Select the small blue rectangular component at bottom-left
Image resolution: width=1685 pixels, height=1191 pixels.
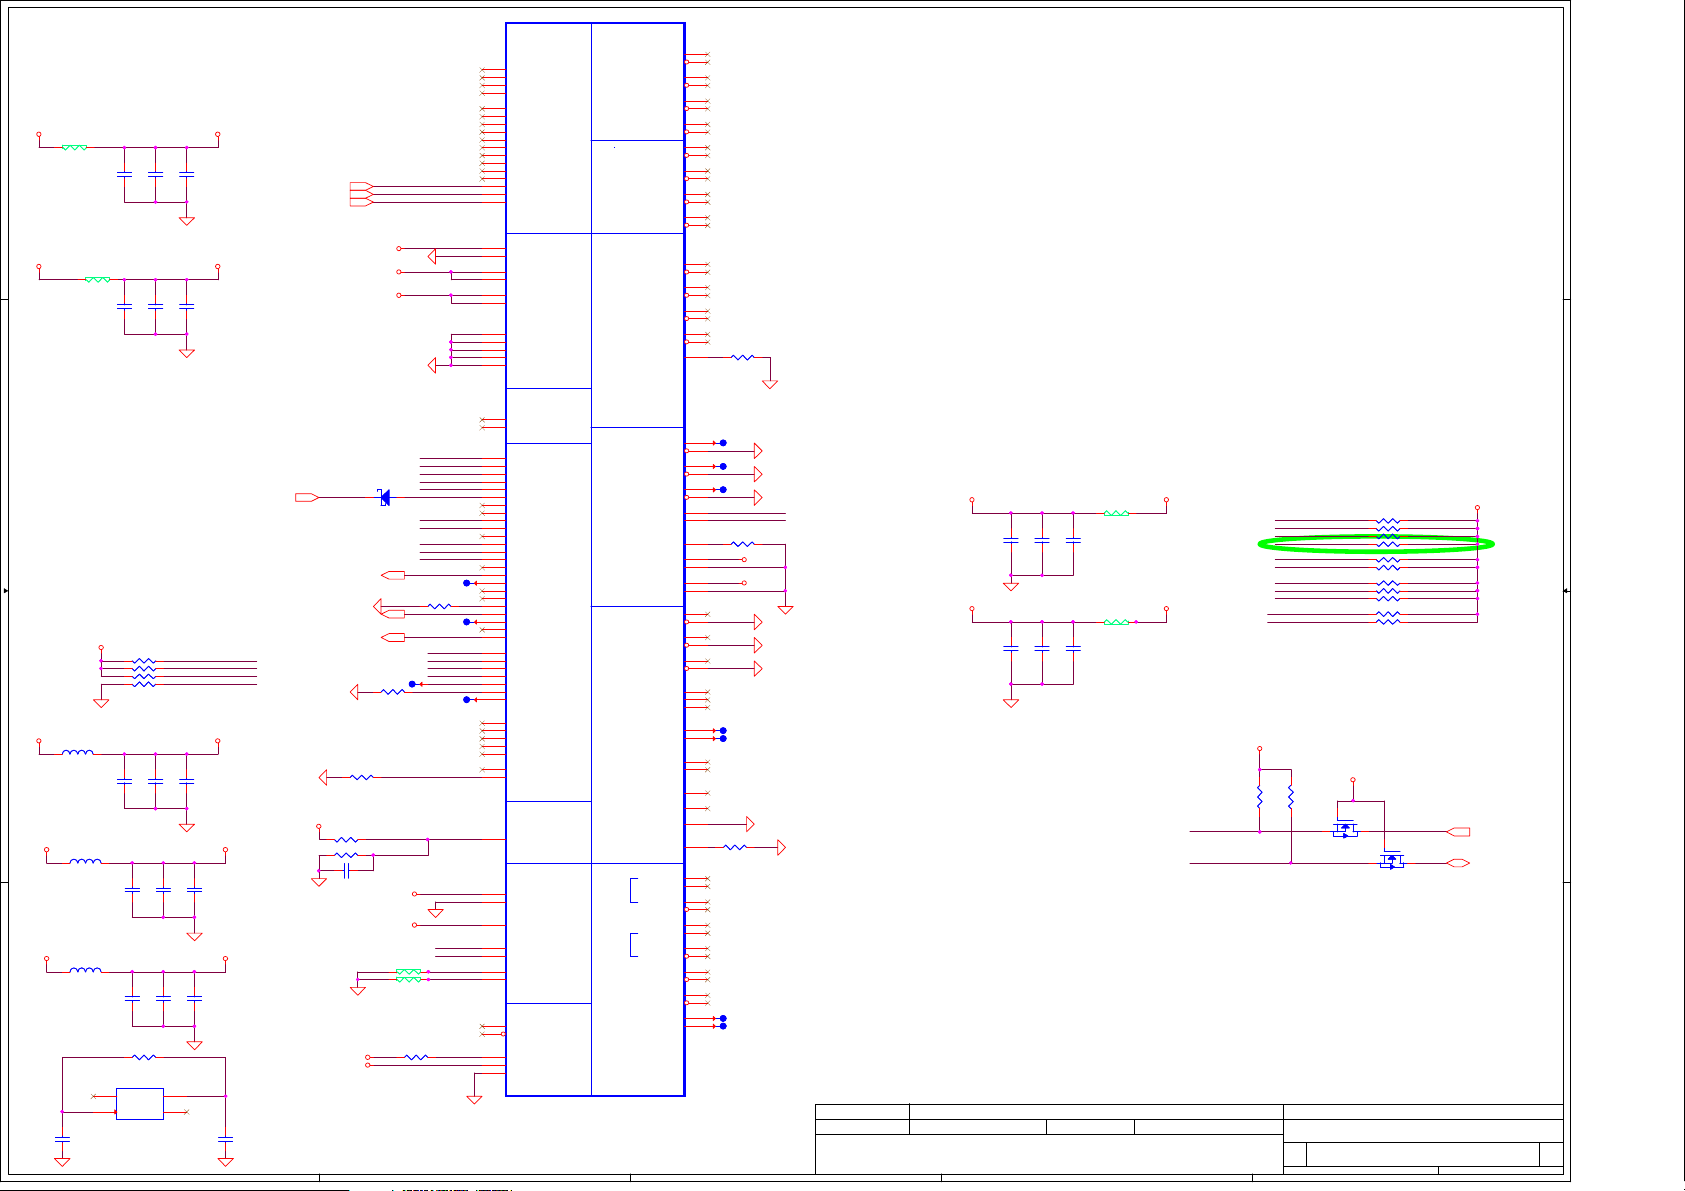pos(140,1104)
